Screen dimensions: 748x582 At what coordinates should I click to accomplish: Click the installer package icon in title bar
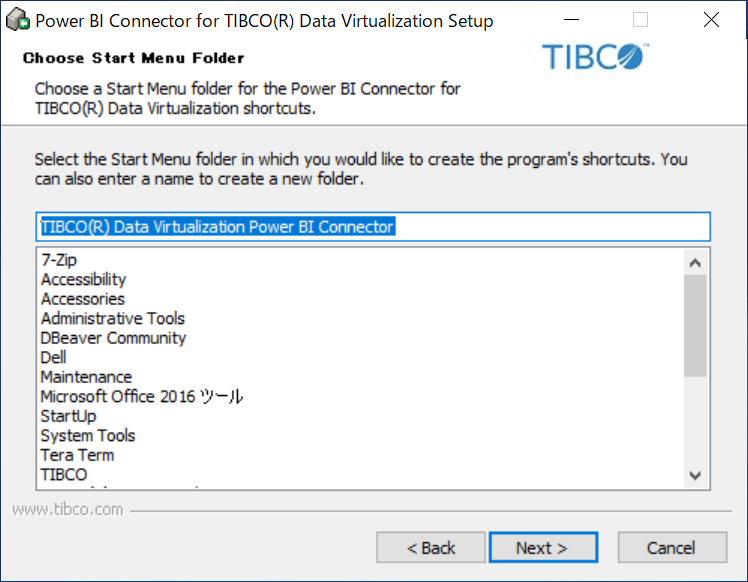(18, 20)
